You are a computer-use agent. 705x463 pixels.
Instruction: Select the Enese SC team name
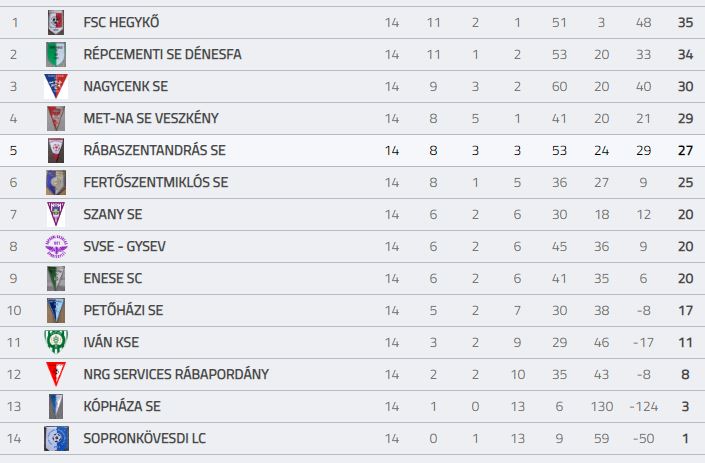[x=112, y=278]
